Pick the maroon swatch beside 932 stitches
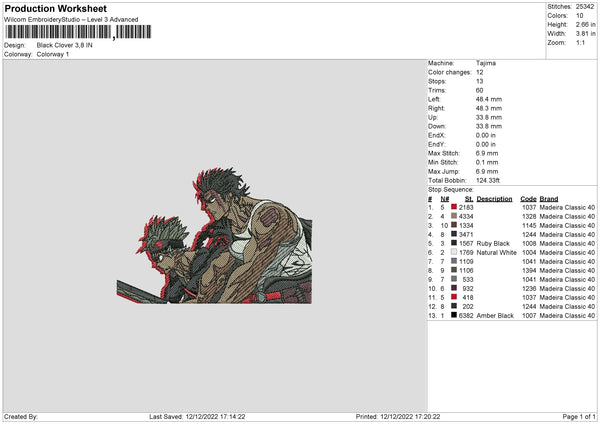Viewport: 600px width, 424px height. coord(454,288)
